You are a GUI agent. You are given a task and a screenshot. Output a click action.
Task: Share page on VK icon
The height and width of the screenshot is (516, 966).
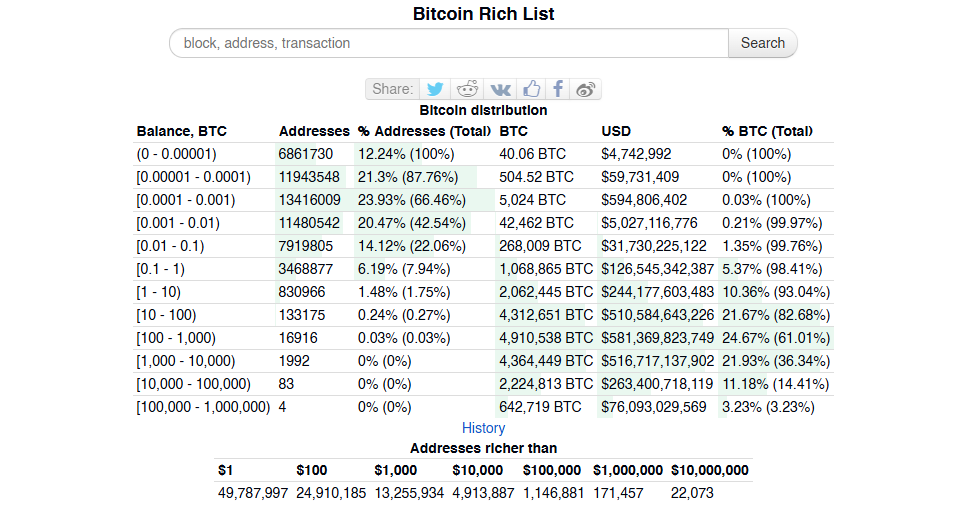500,89
